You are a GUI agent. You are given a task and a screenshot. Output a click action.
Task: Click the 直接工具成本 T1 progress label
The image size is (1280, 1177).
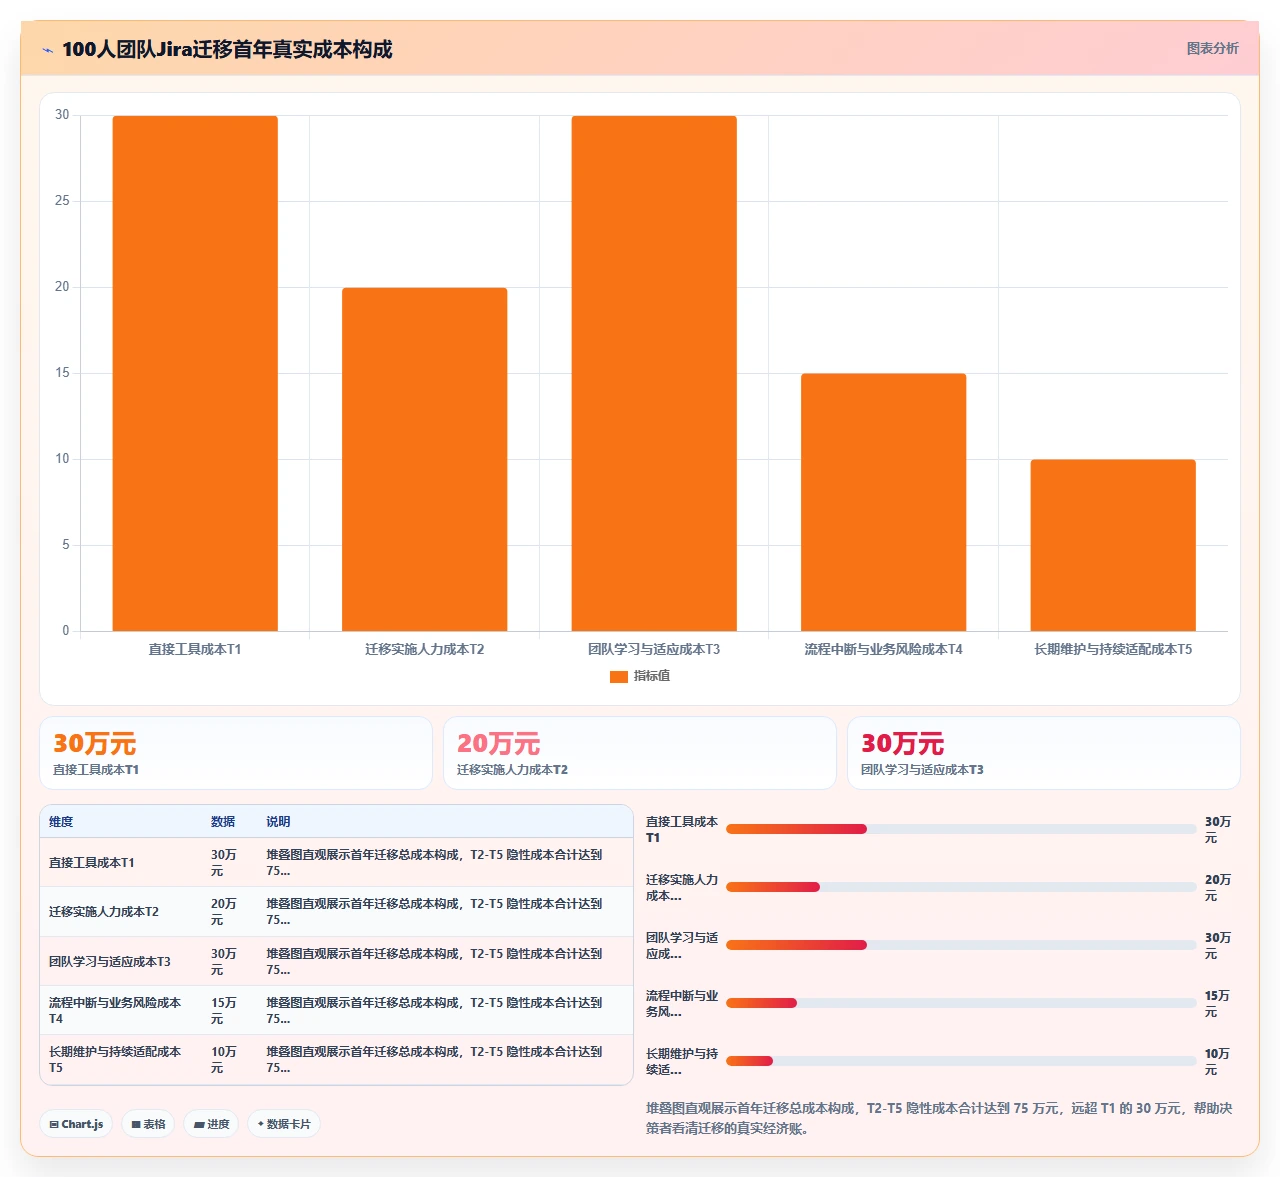click(682, 830)
